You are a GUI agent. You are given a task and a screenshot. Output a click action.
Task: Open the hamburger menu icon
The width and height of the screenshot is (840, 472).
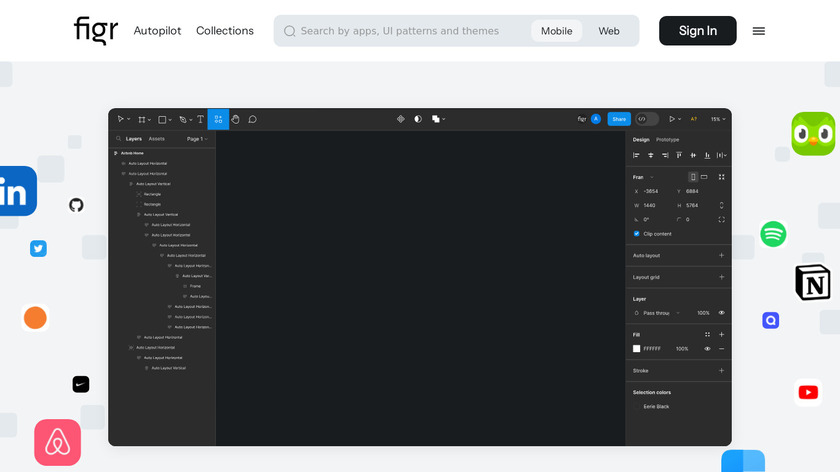click(758, 31)
